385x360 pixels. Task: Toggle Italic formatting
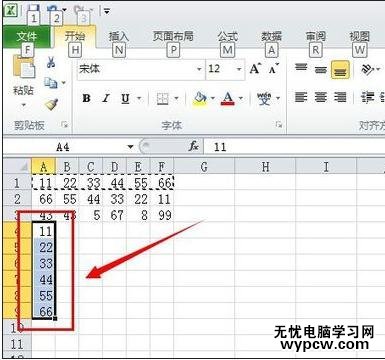pos(106,98)
